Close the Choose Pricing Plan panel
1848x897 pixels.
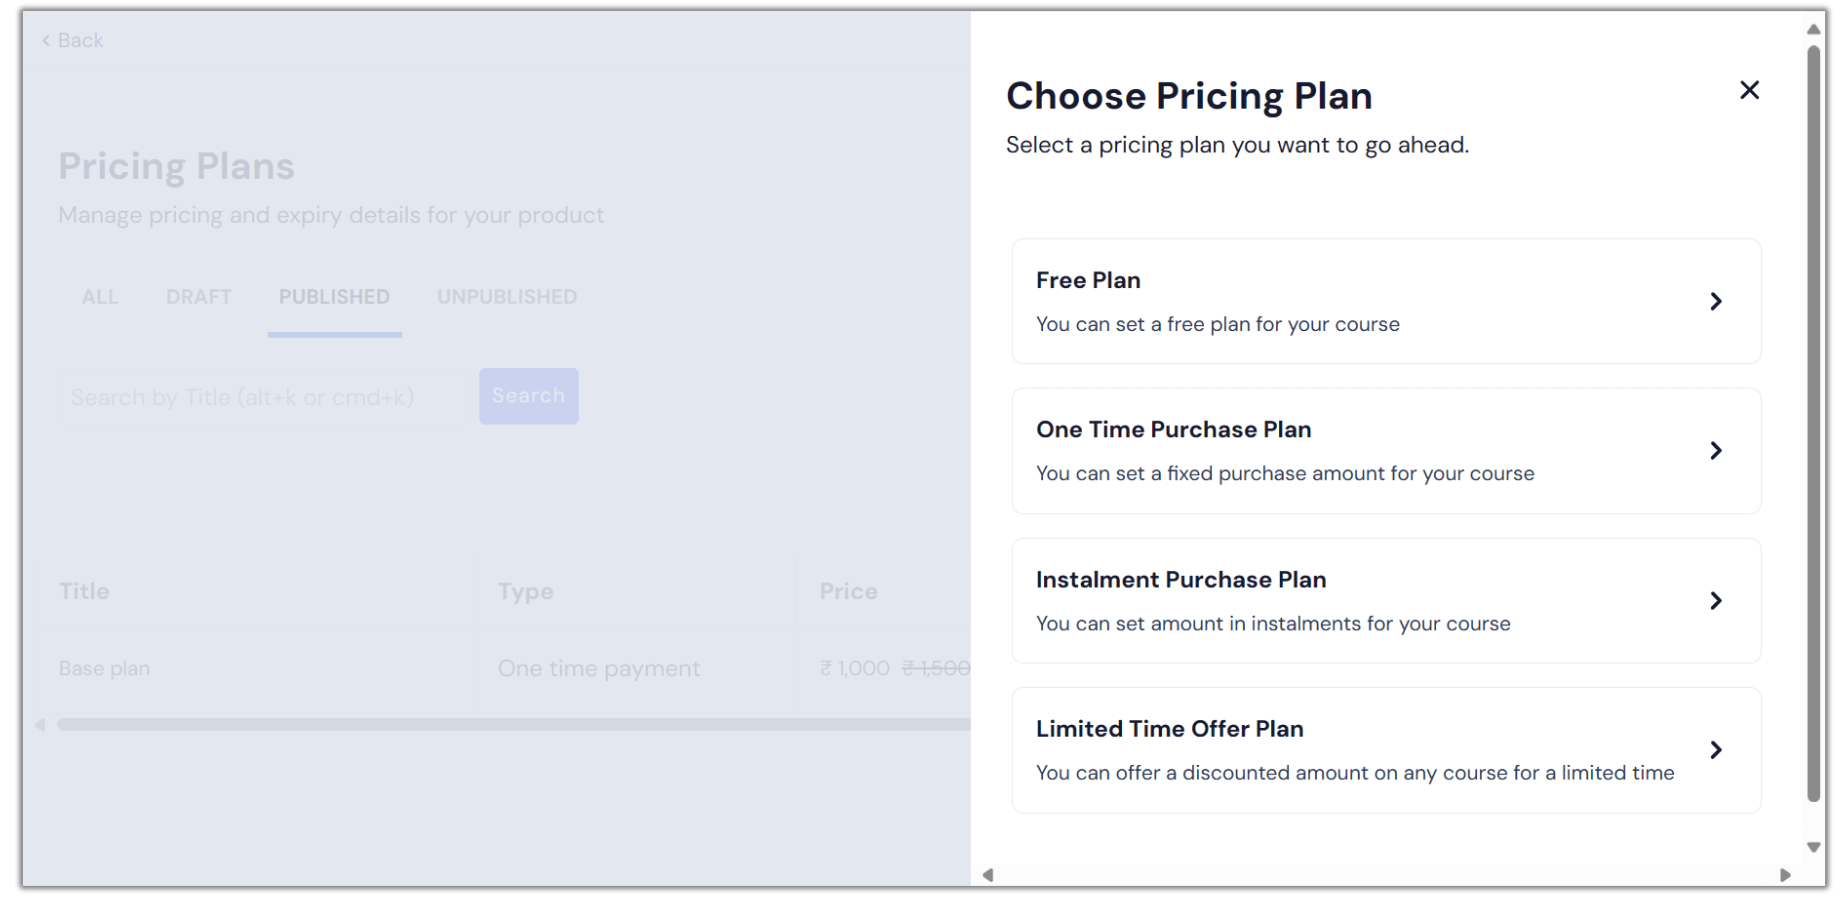(x=1749, y=90)
